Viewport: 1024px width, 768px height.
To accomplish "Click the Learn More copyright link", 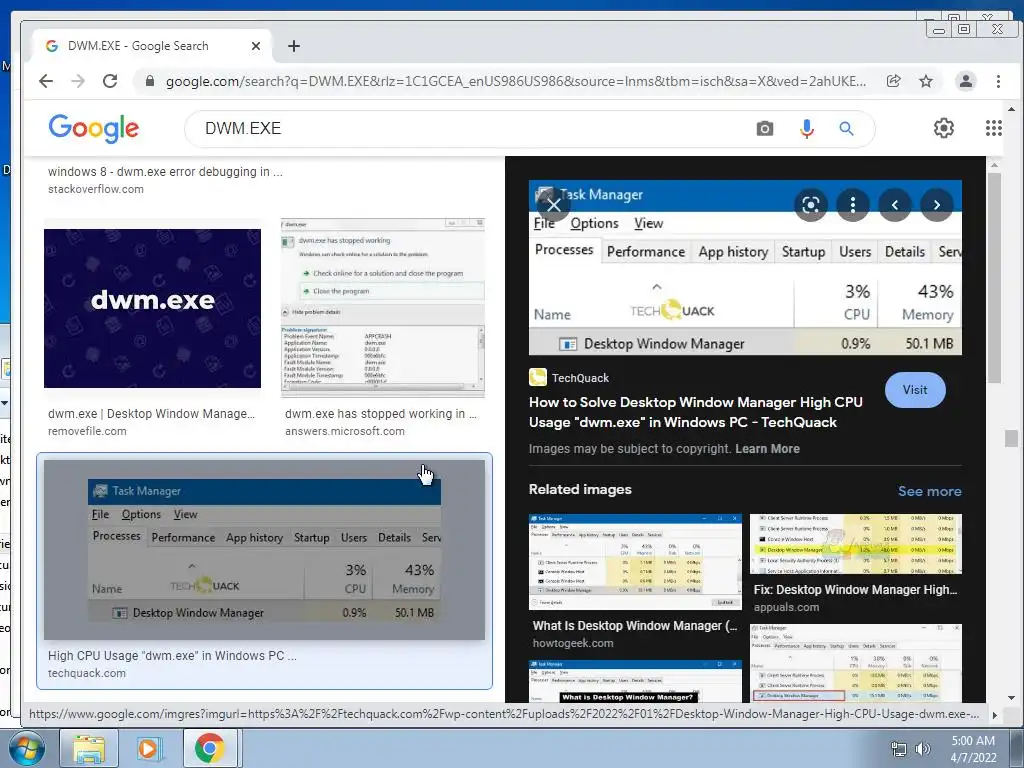I will (x=767, y=449).
